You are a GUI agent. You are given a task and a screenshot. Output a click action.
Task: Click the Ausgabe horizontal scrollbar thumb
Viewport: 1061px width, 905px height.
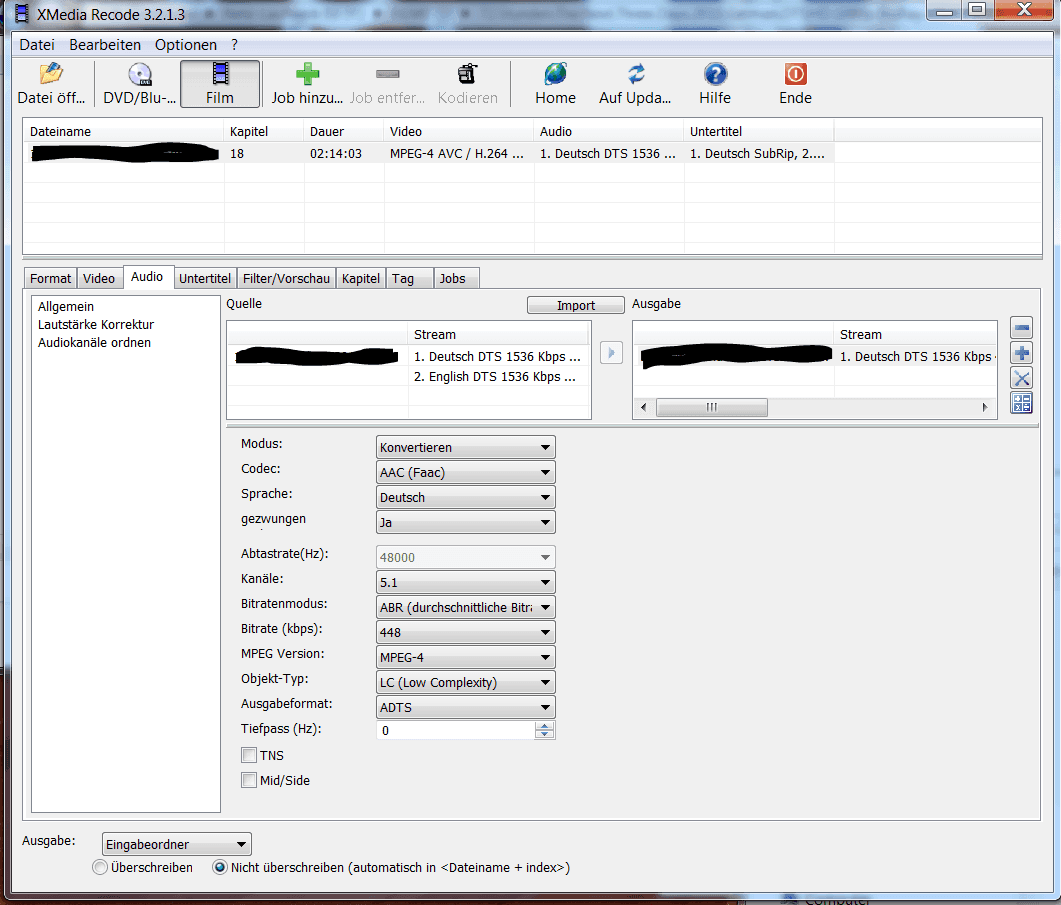pyautogui.click(x=711, y=407)
